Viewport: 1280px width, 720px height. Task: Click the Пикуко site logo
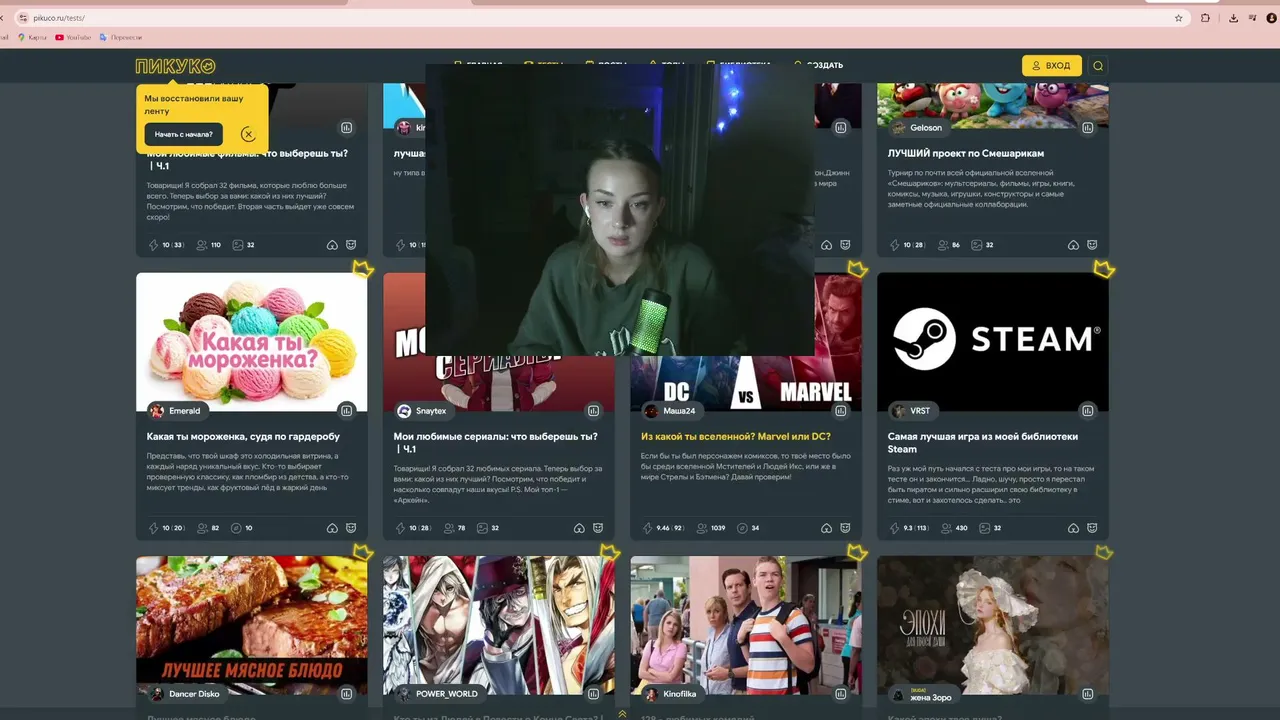click(x=175, y=66)
